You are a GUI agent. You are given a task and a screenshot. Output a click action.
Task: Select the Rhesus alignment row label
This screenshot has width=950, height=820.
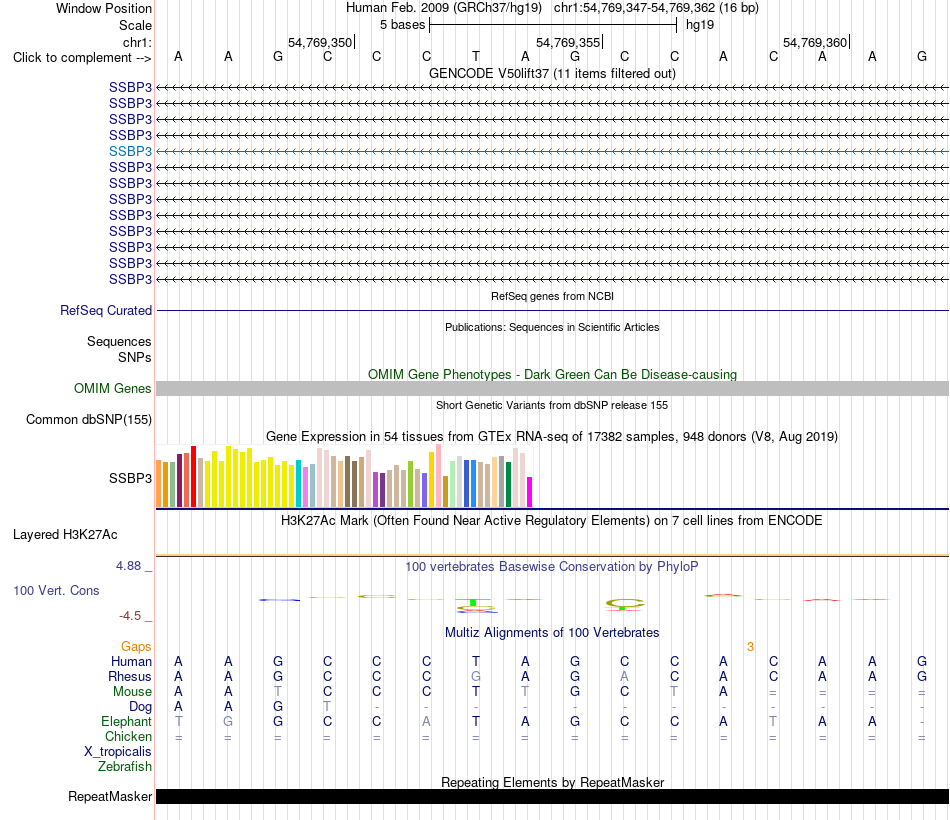coord(130,676)
